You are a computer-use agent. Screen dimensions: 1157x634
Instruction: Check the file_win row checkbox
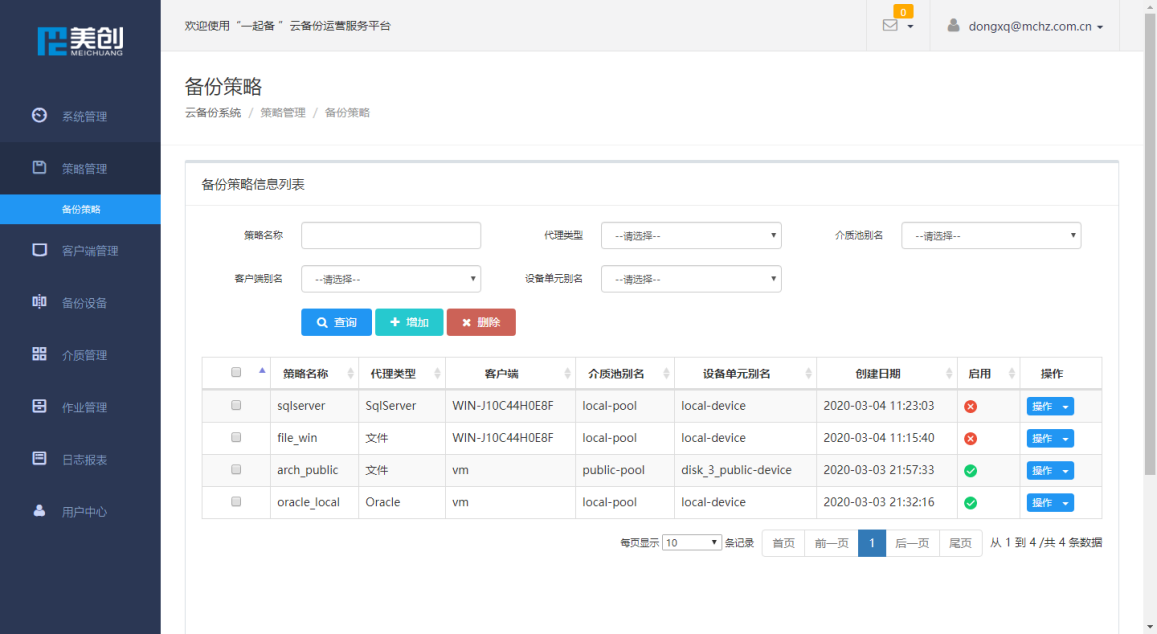(x=236, y=437)
